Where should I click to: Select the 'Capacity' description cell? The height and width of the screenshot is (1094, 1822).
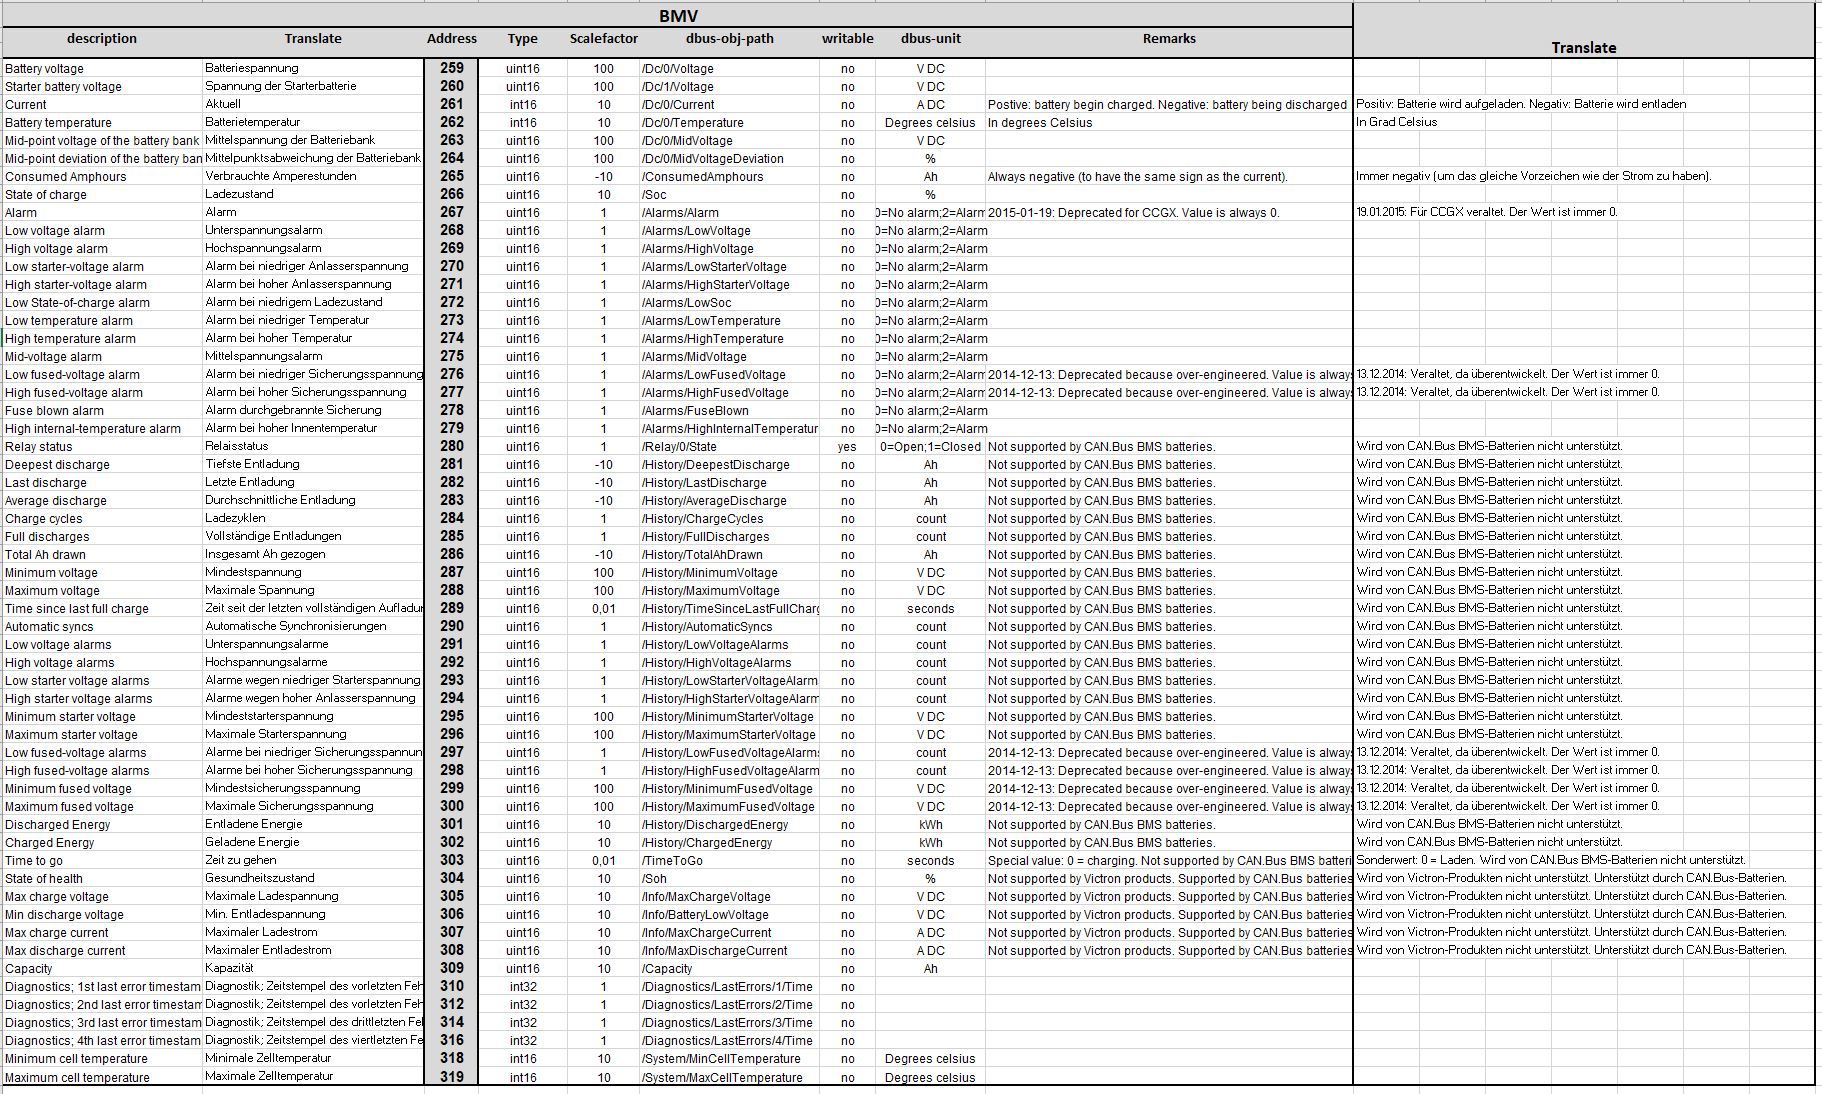pos(102,969)
